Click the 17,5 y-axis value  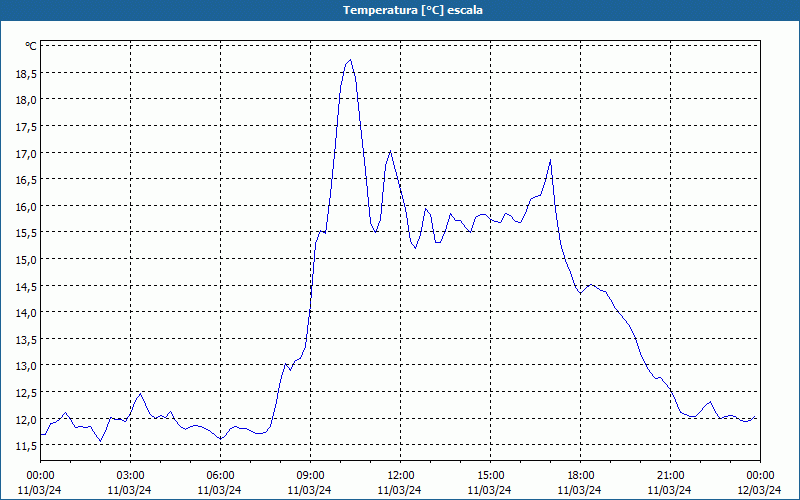26,127
